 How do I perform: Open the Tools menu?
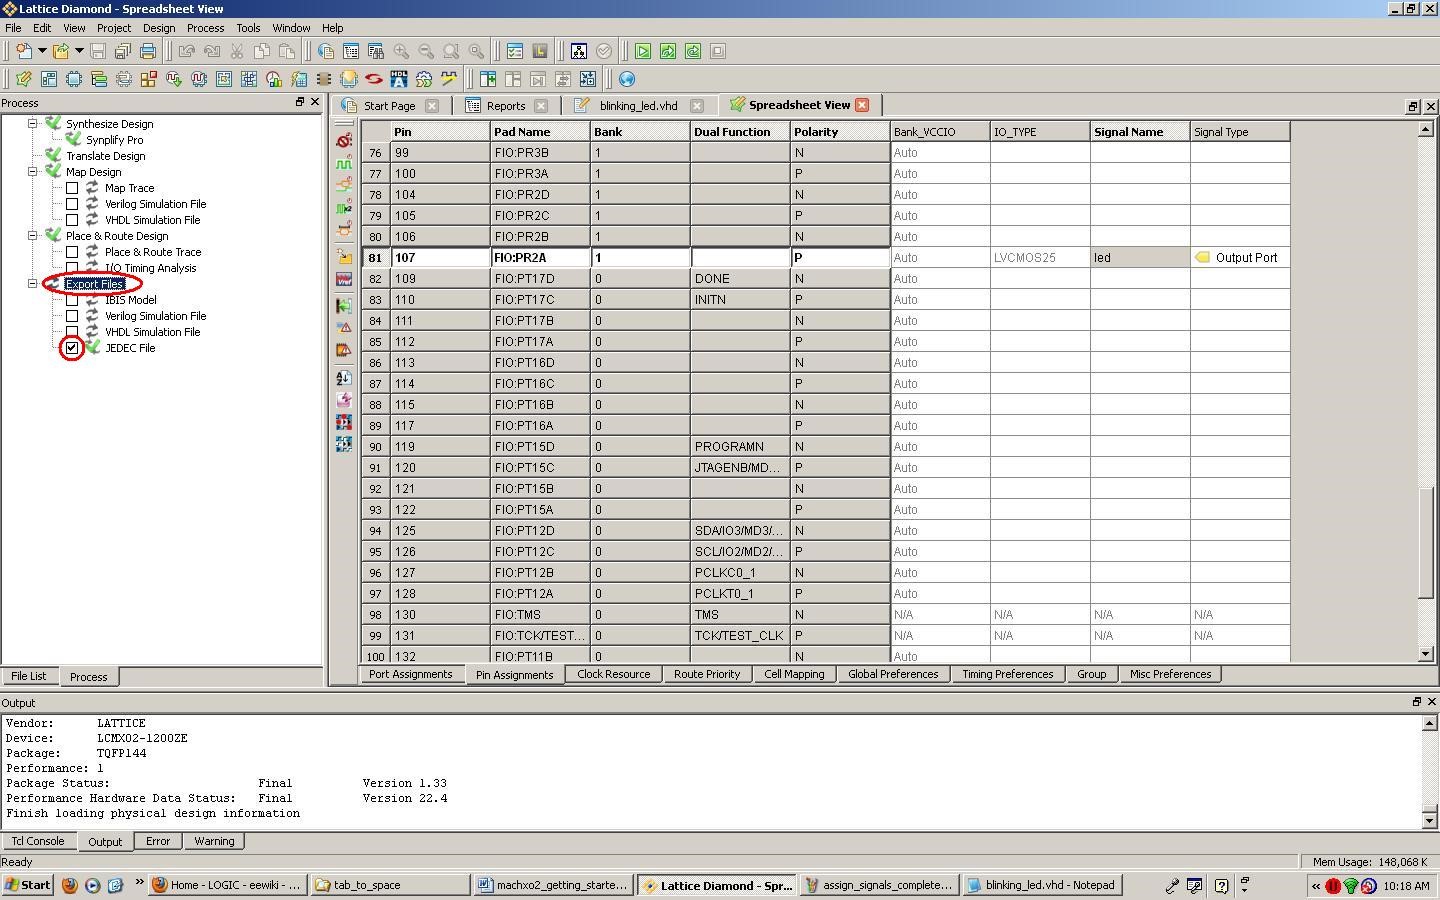pos(248,28)
